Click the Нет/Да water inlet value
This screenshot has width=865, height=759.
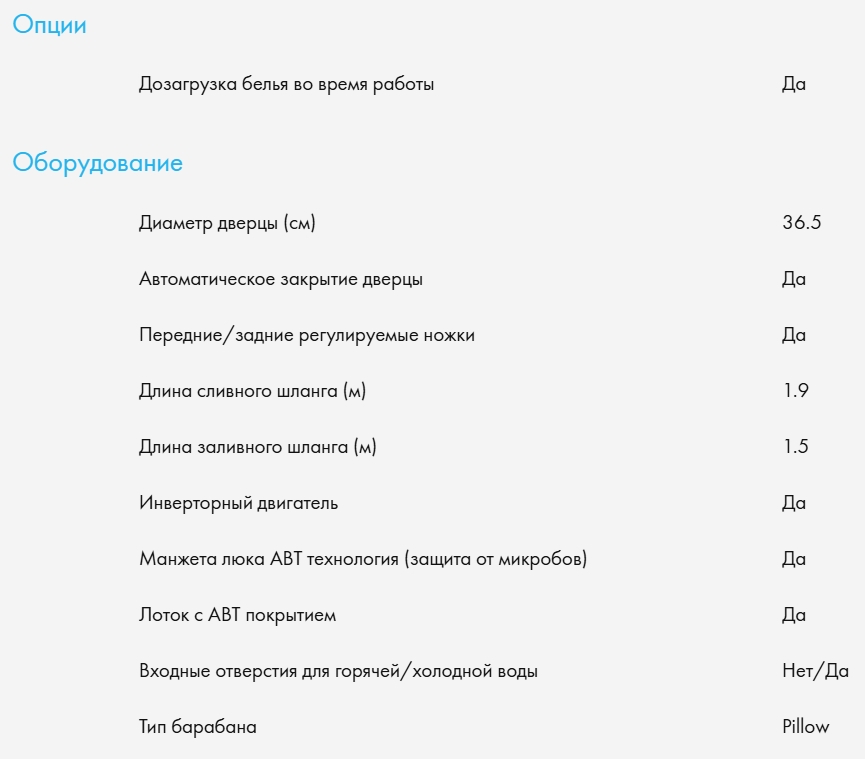click(815, 671)
